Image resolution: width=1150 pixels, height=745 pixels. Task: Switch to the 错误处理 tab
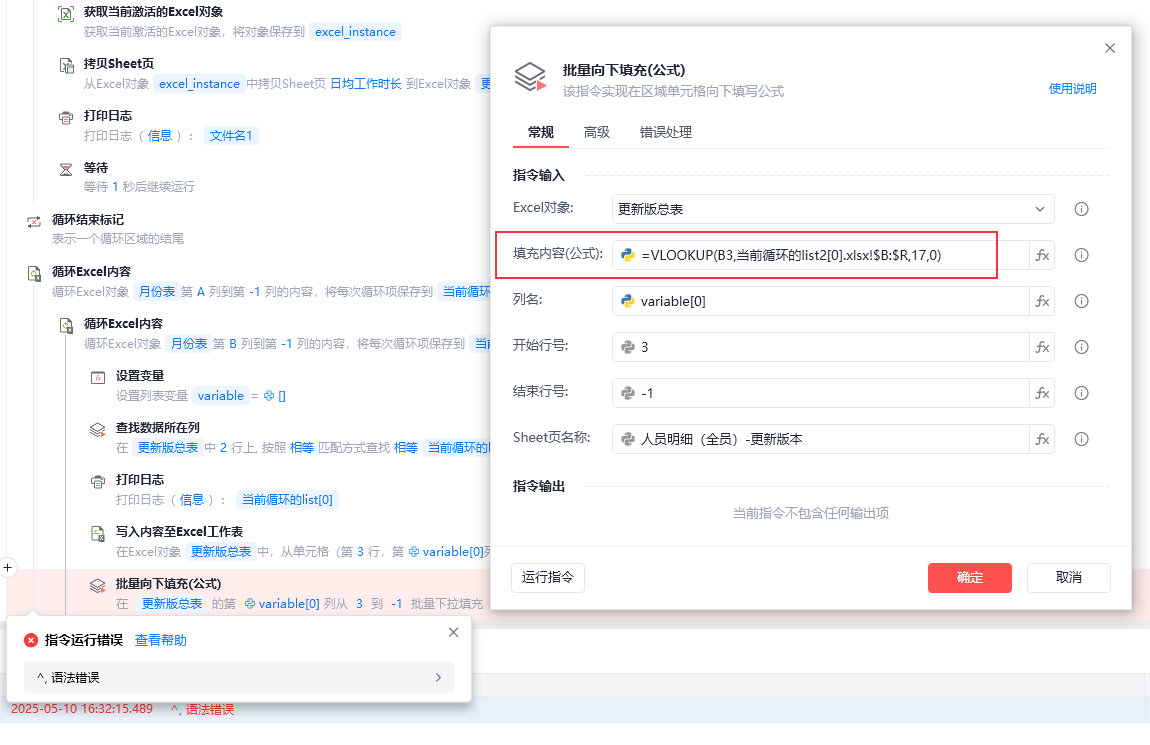click(x=665, y=132)
